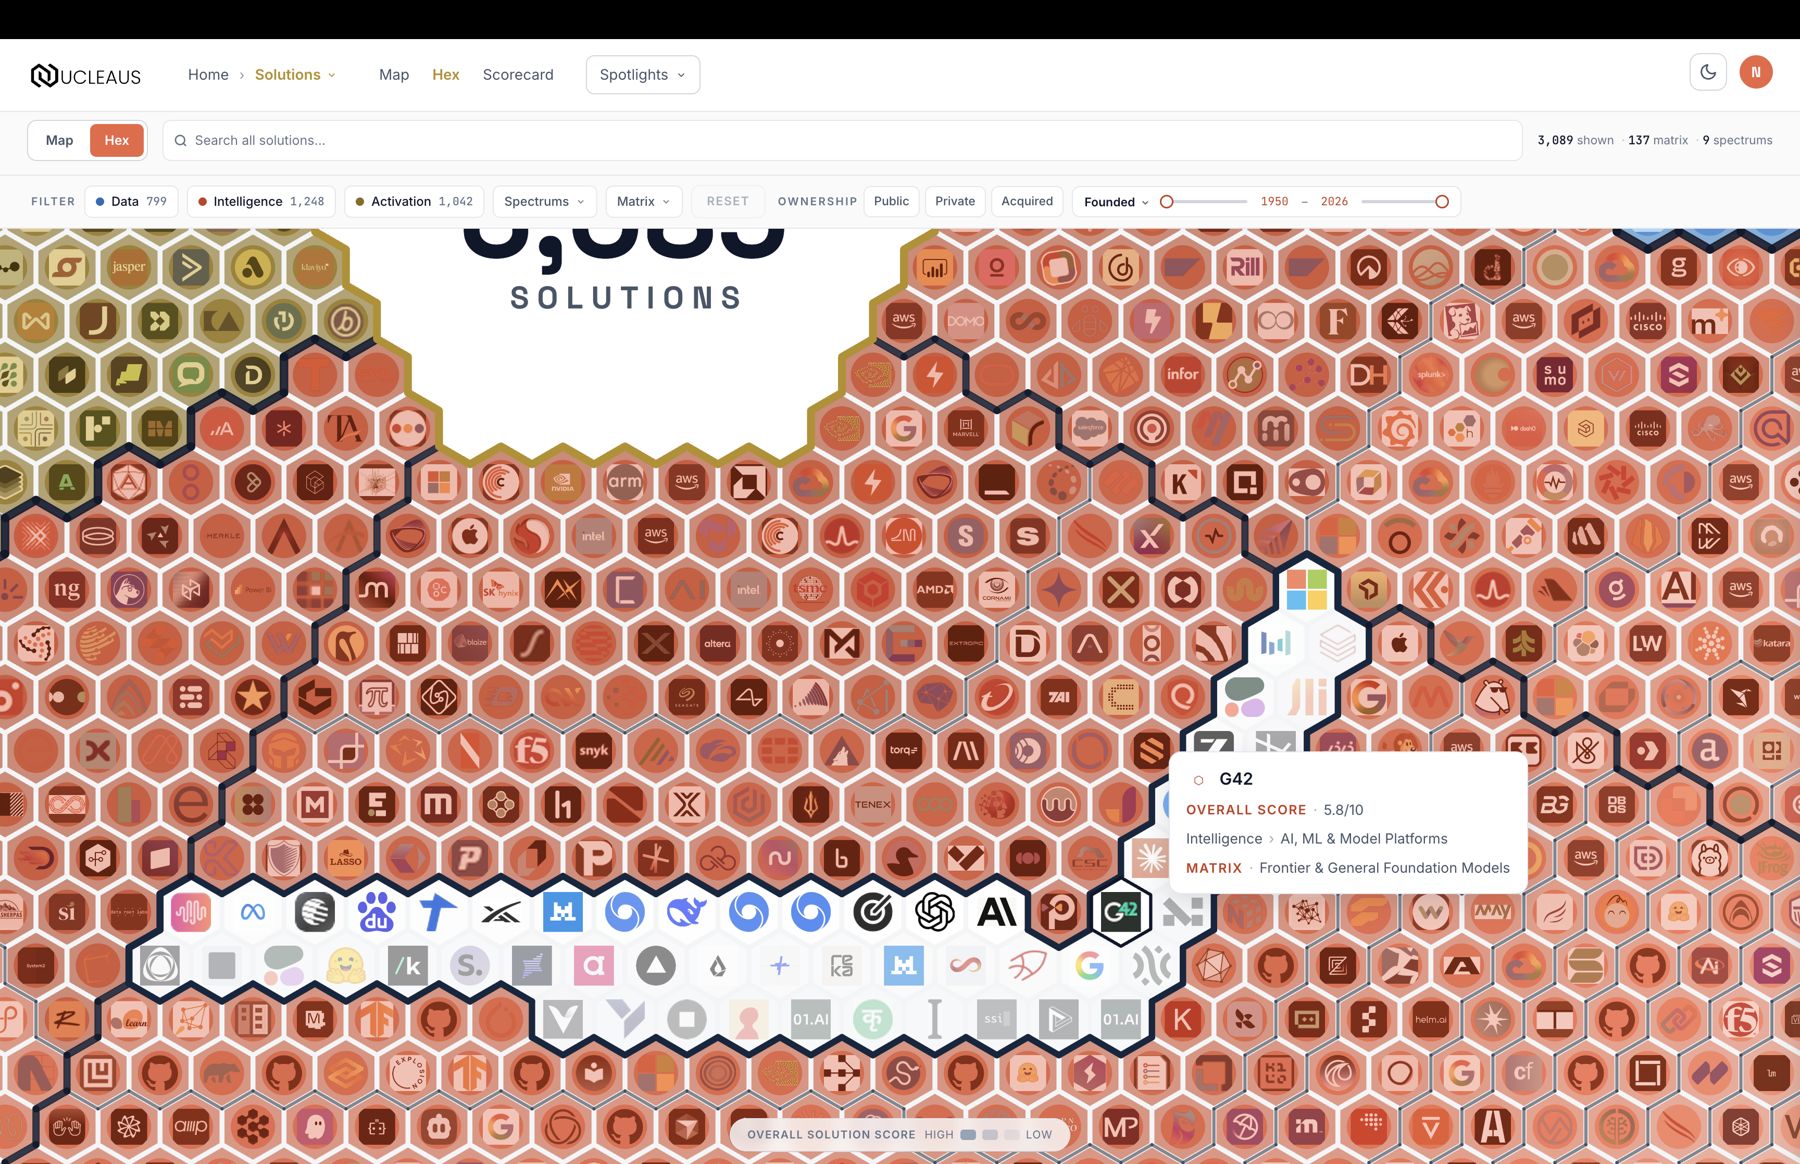This screenshot has height=1164, width=1800.
Task: Click the helm.ai logo hexagon
Action: (x=1431, y=1020)
